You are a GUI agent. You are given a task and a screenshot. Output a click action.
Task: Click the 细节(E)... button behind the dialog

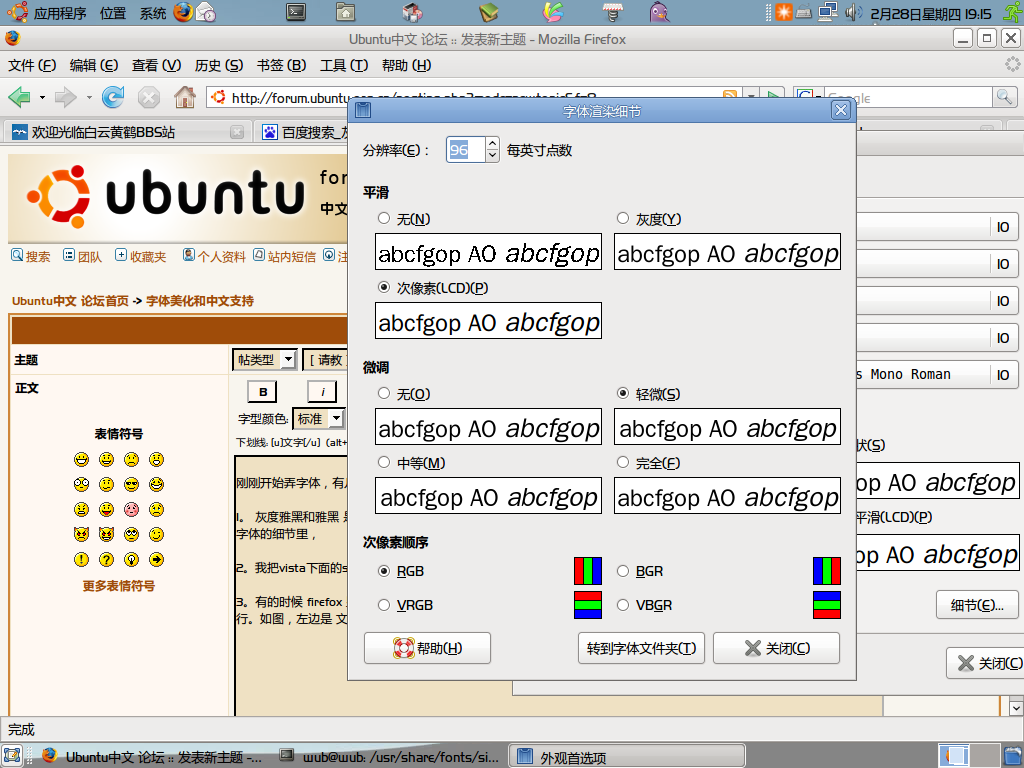977,605
